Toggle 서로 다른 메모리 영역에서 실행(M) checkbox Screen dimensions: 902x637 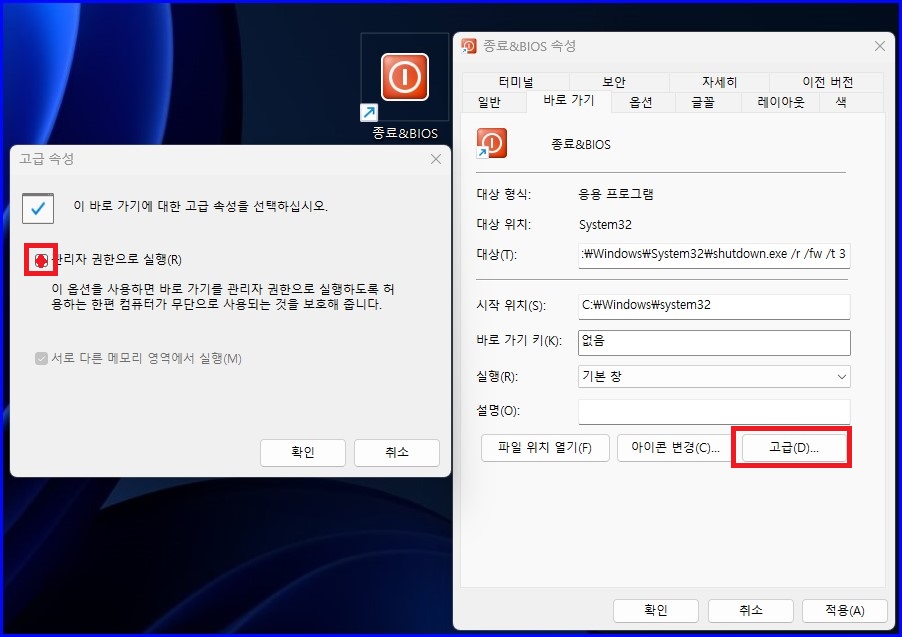click(41, 358)
